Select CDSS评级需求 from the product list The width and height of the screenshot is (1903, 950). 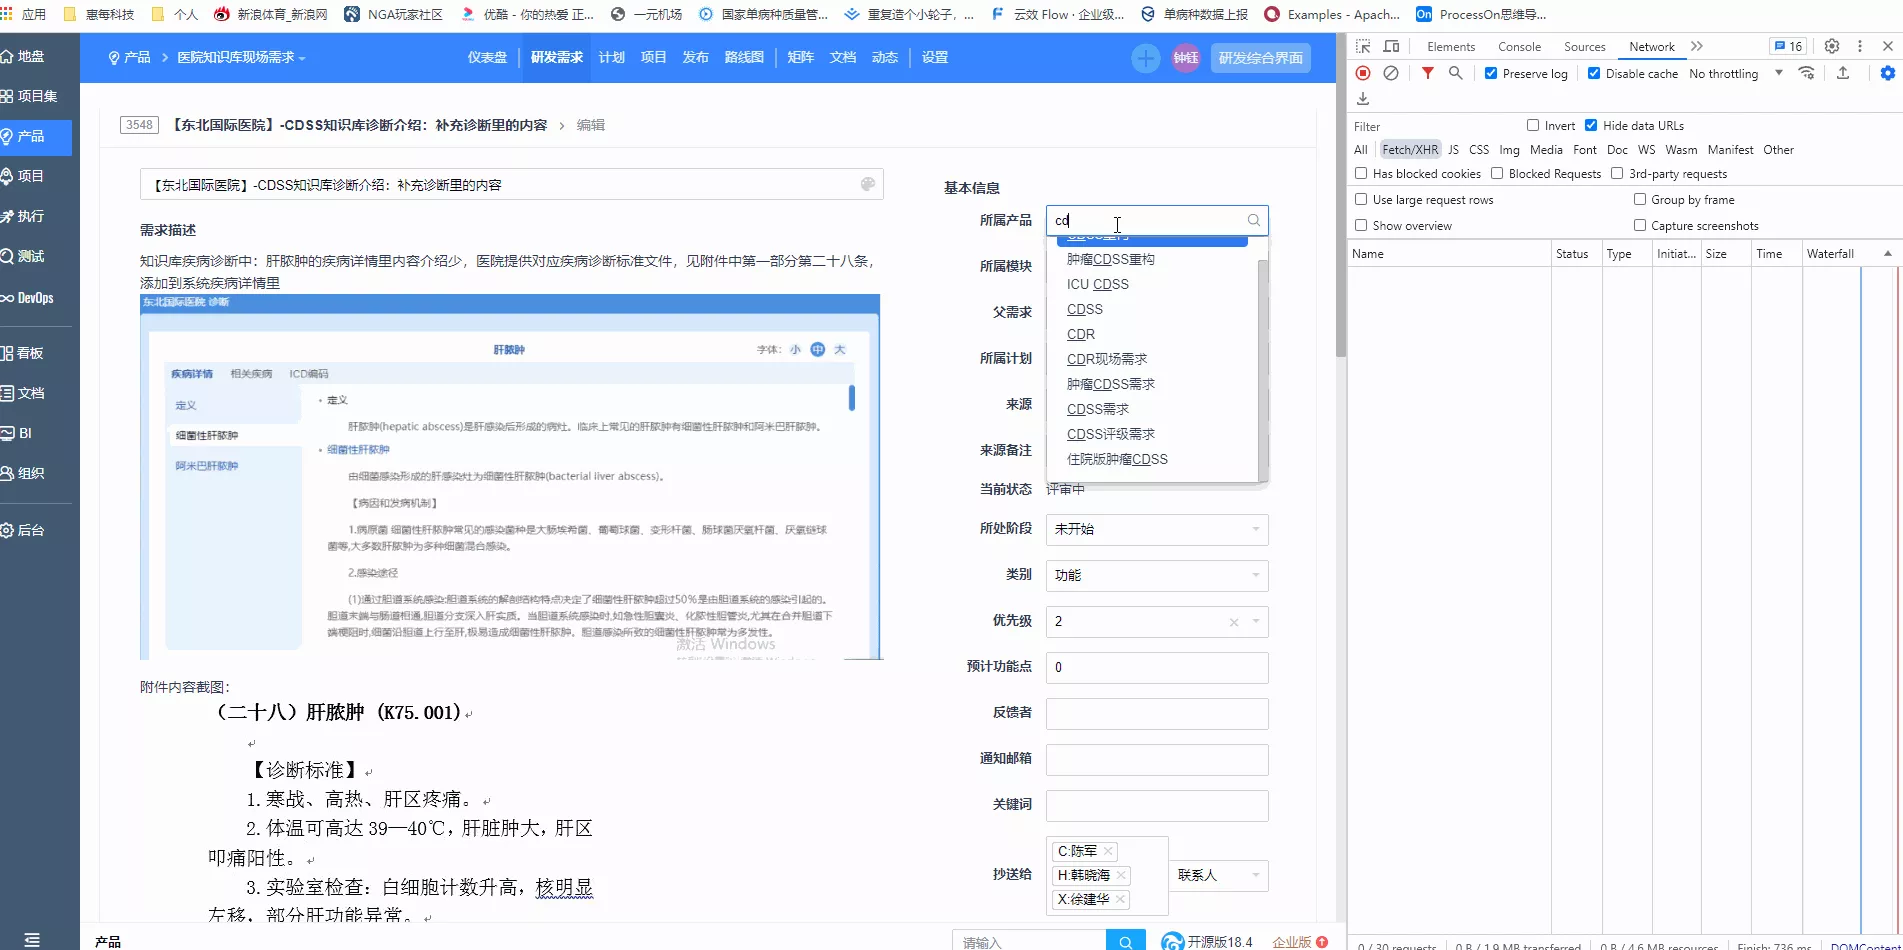[x=1110, y=434]
